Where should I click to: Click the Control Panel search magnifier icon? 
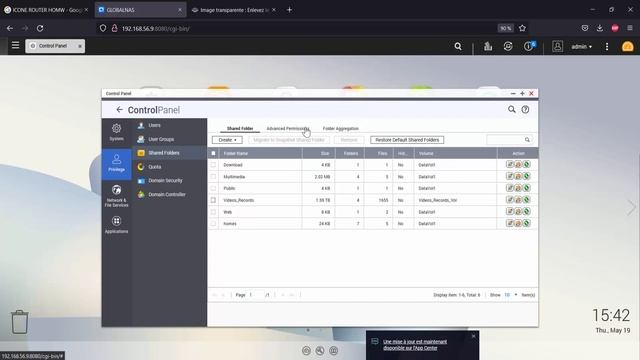(x=511, y=109)
